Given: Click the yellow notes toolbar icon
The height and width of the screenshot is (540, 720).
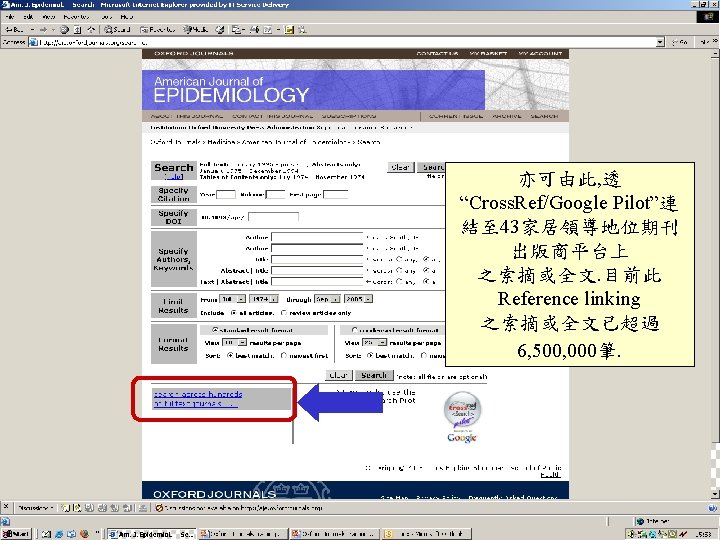Looking at the screenshot, I should click(x=289, y=29).
